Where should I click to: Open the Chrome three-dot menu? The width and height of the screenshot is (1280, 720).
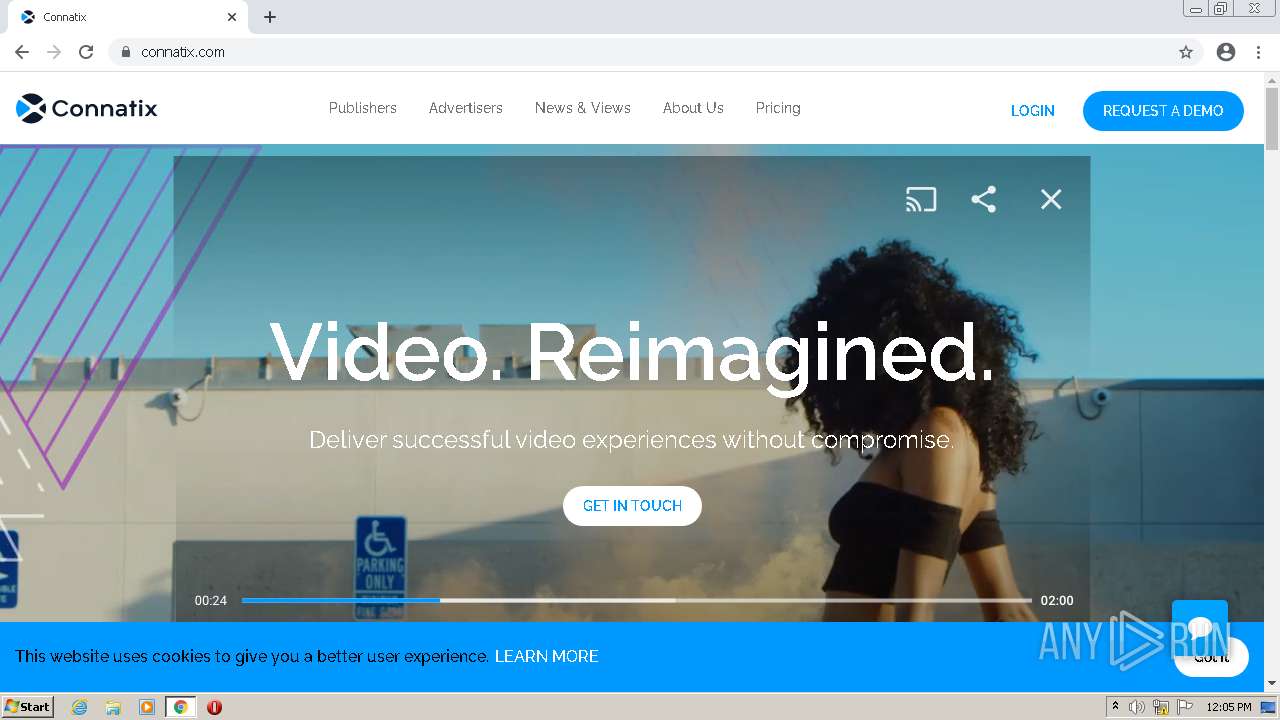click(x=1258, y=52)
